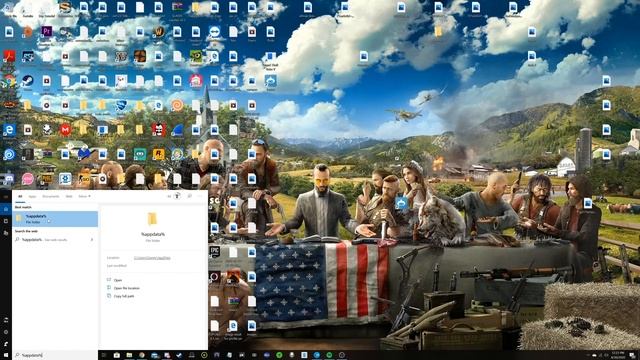Open the Recycle Bin on the desktop

click(x=9, y=7)
